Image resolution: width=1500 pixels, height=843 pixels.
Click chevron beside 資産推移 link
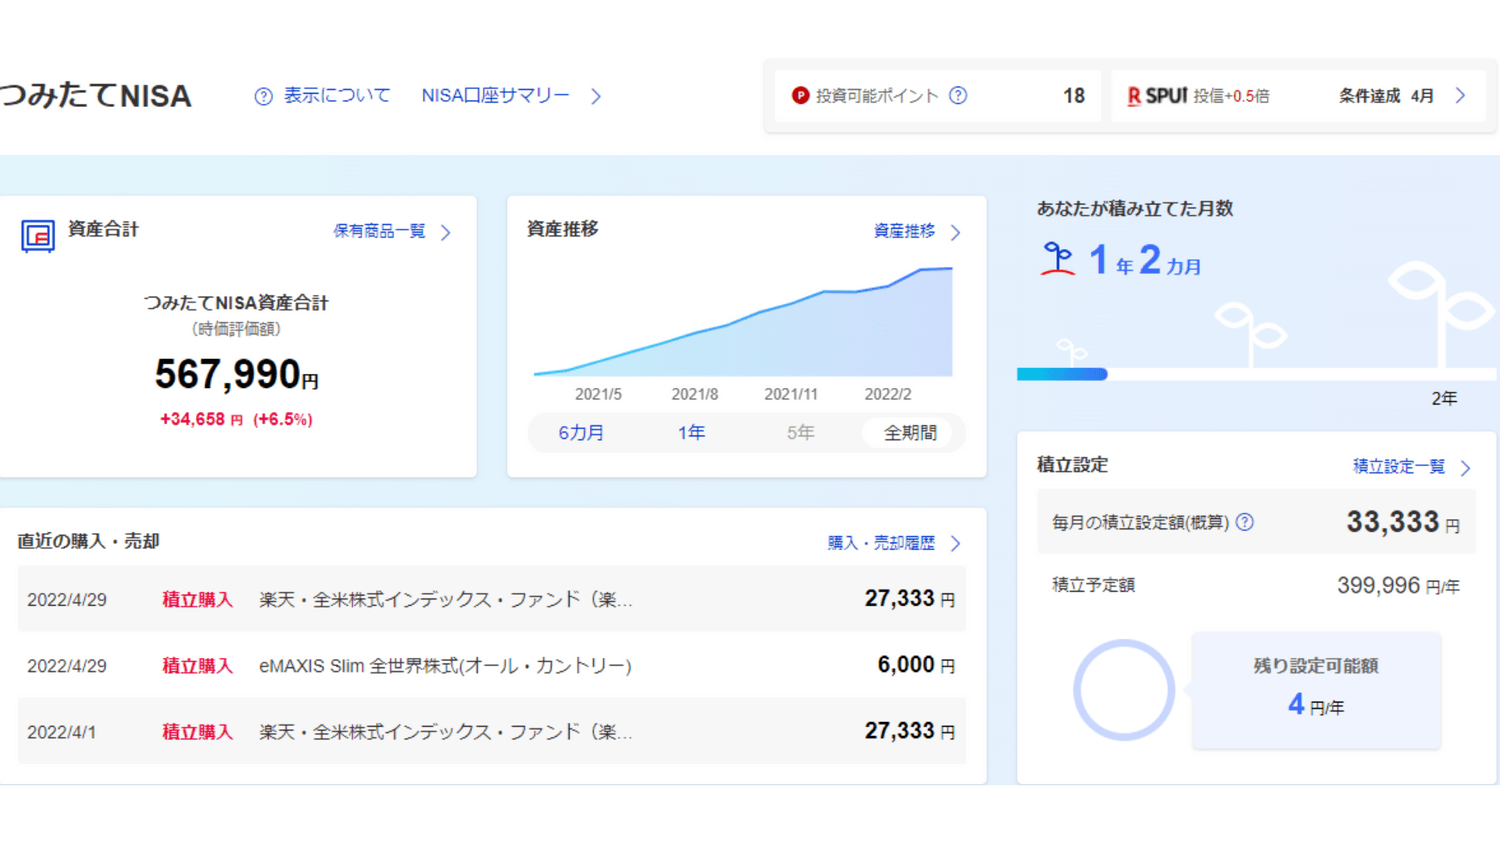[x=956, y=232]
